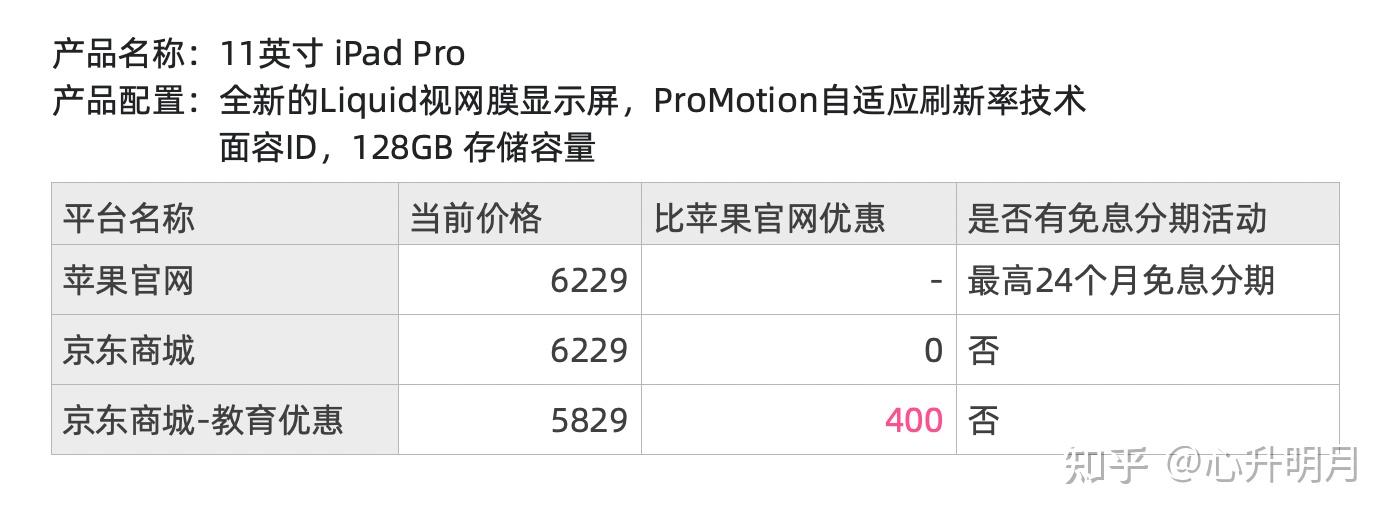Click the 比苹果官网优惠 column header

click(x=770, y=217)
